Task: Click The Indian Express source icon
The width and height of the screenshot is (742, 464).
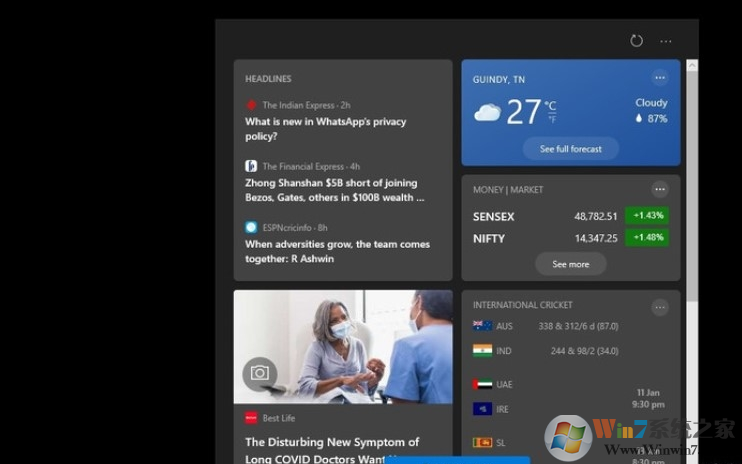Action: pyautogui.click(x=252, y=105)
